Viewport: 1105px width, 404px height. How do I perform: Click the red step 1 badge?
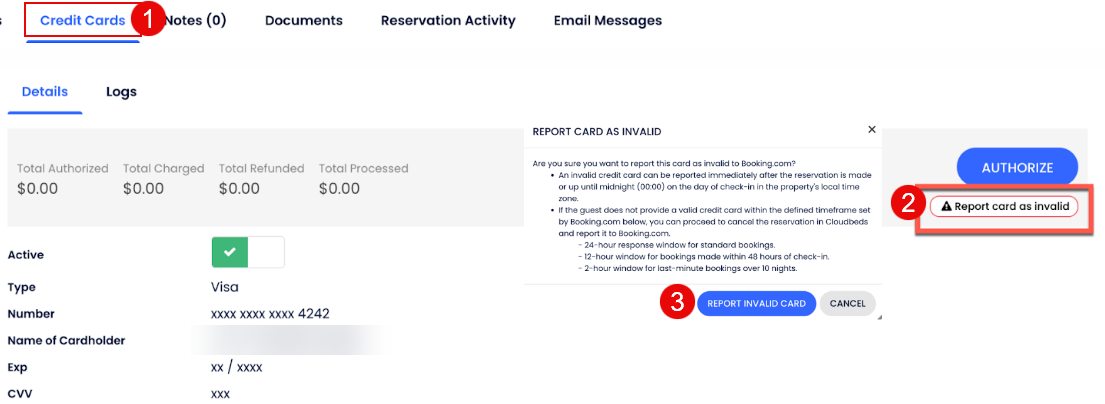coord(148,20)
